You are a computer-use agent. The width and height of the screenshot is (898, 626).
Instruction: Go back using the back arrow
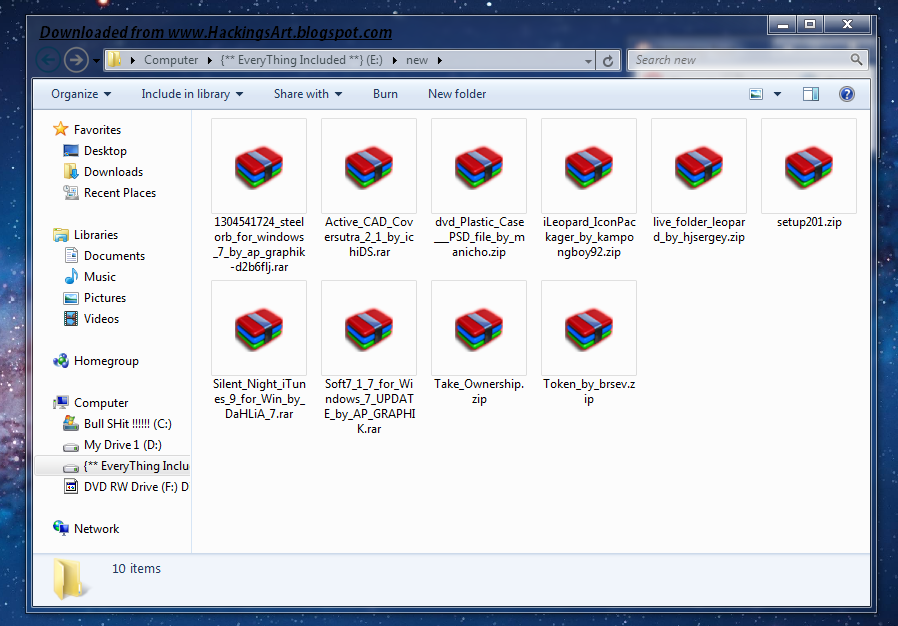coord(47,60)
